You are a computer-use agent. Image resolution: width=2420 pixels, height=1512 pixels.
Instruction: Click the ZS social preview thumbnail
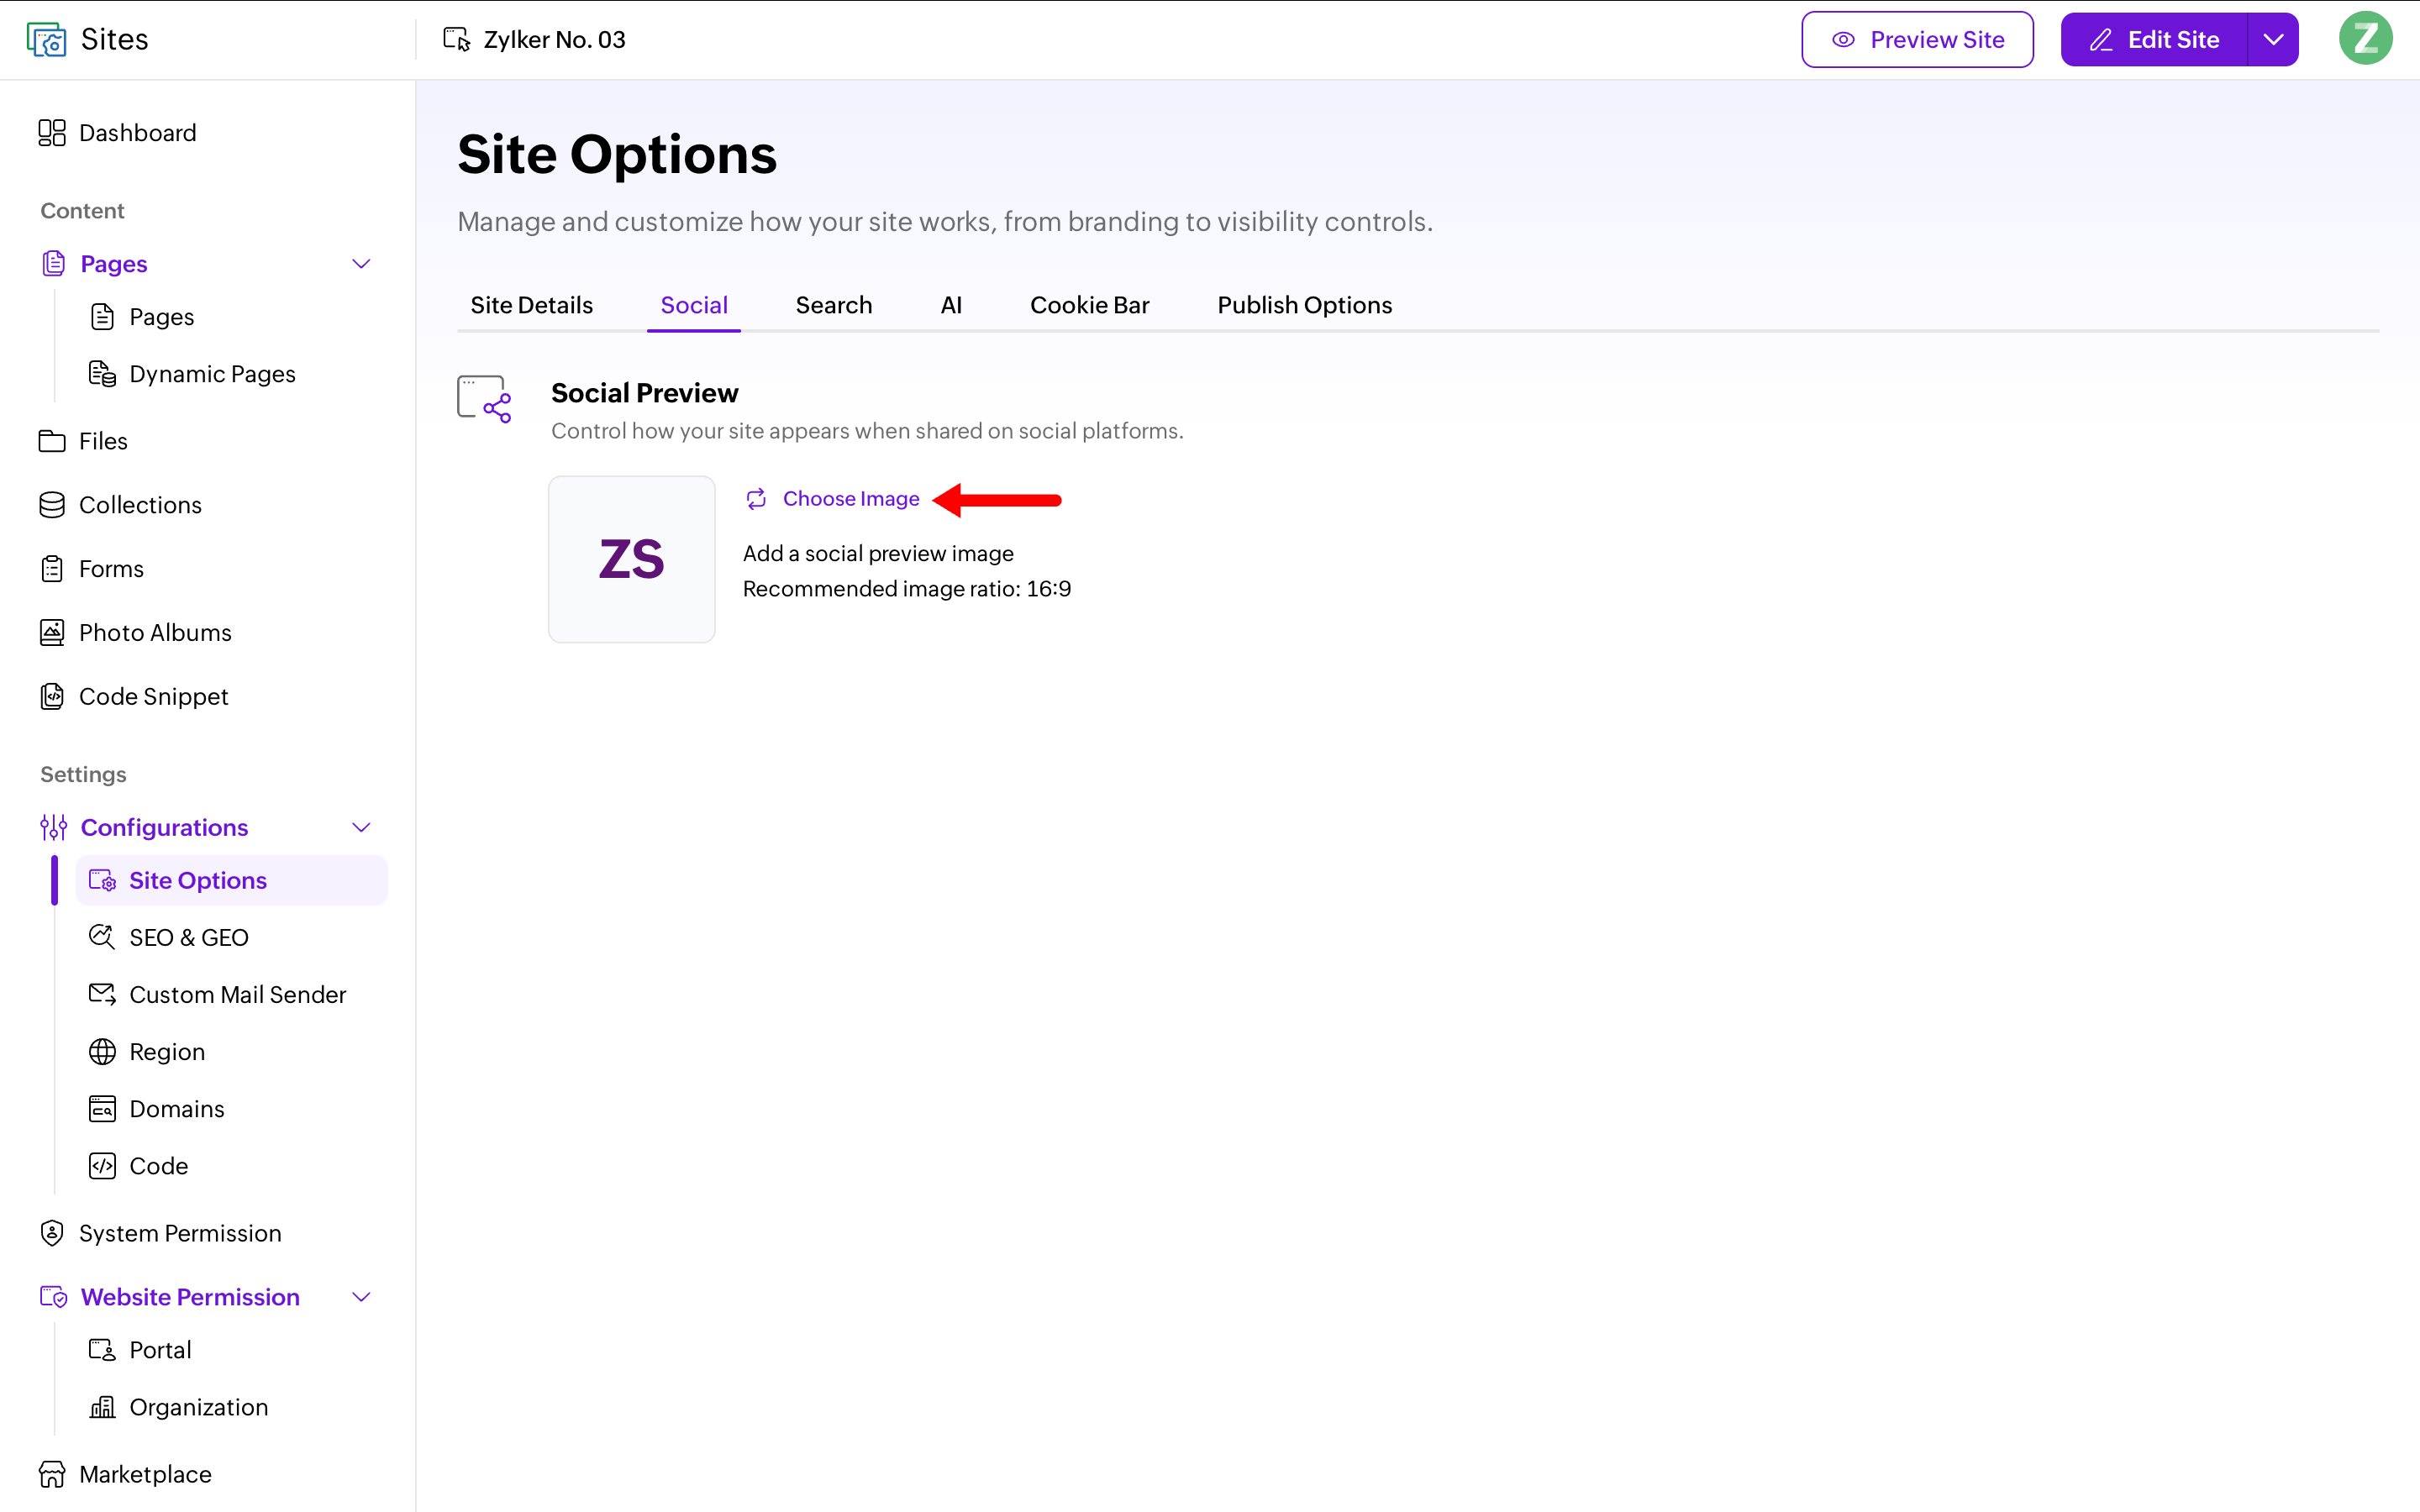[x=632, y=559]
